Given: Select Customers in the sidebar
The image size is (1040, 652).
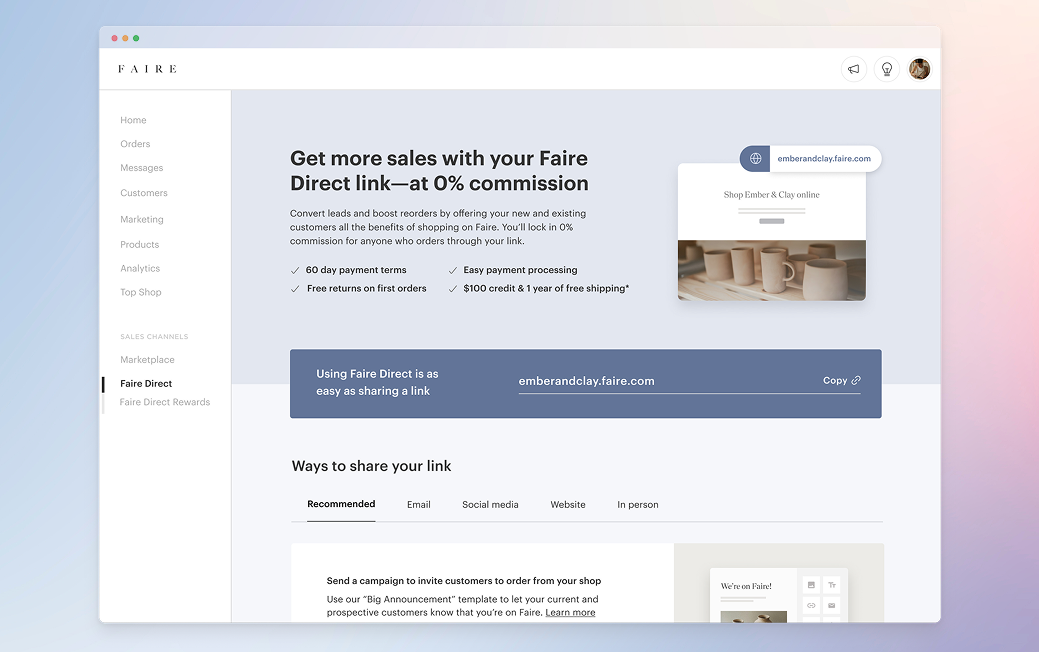Looking at the screenshot, I should tap(144, 193).
